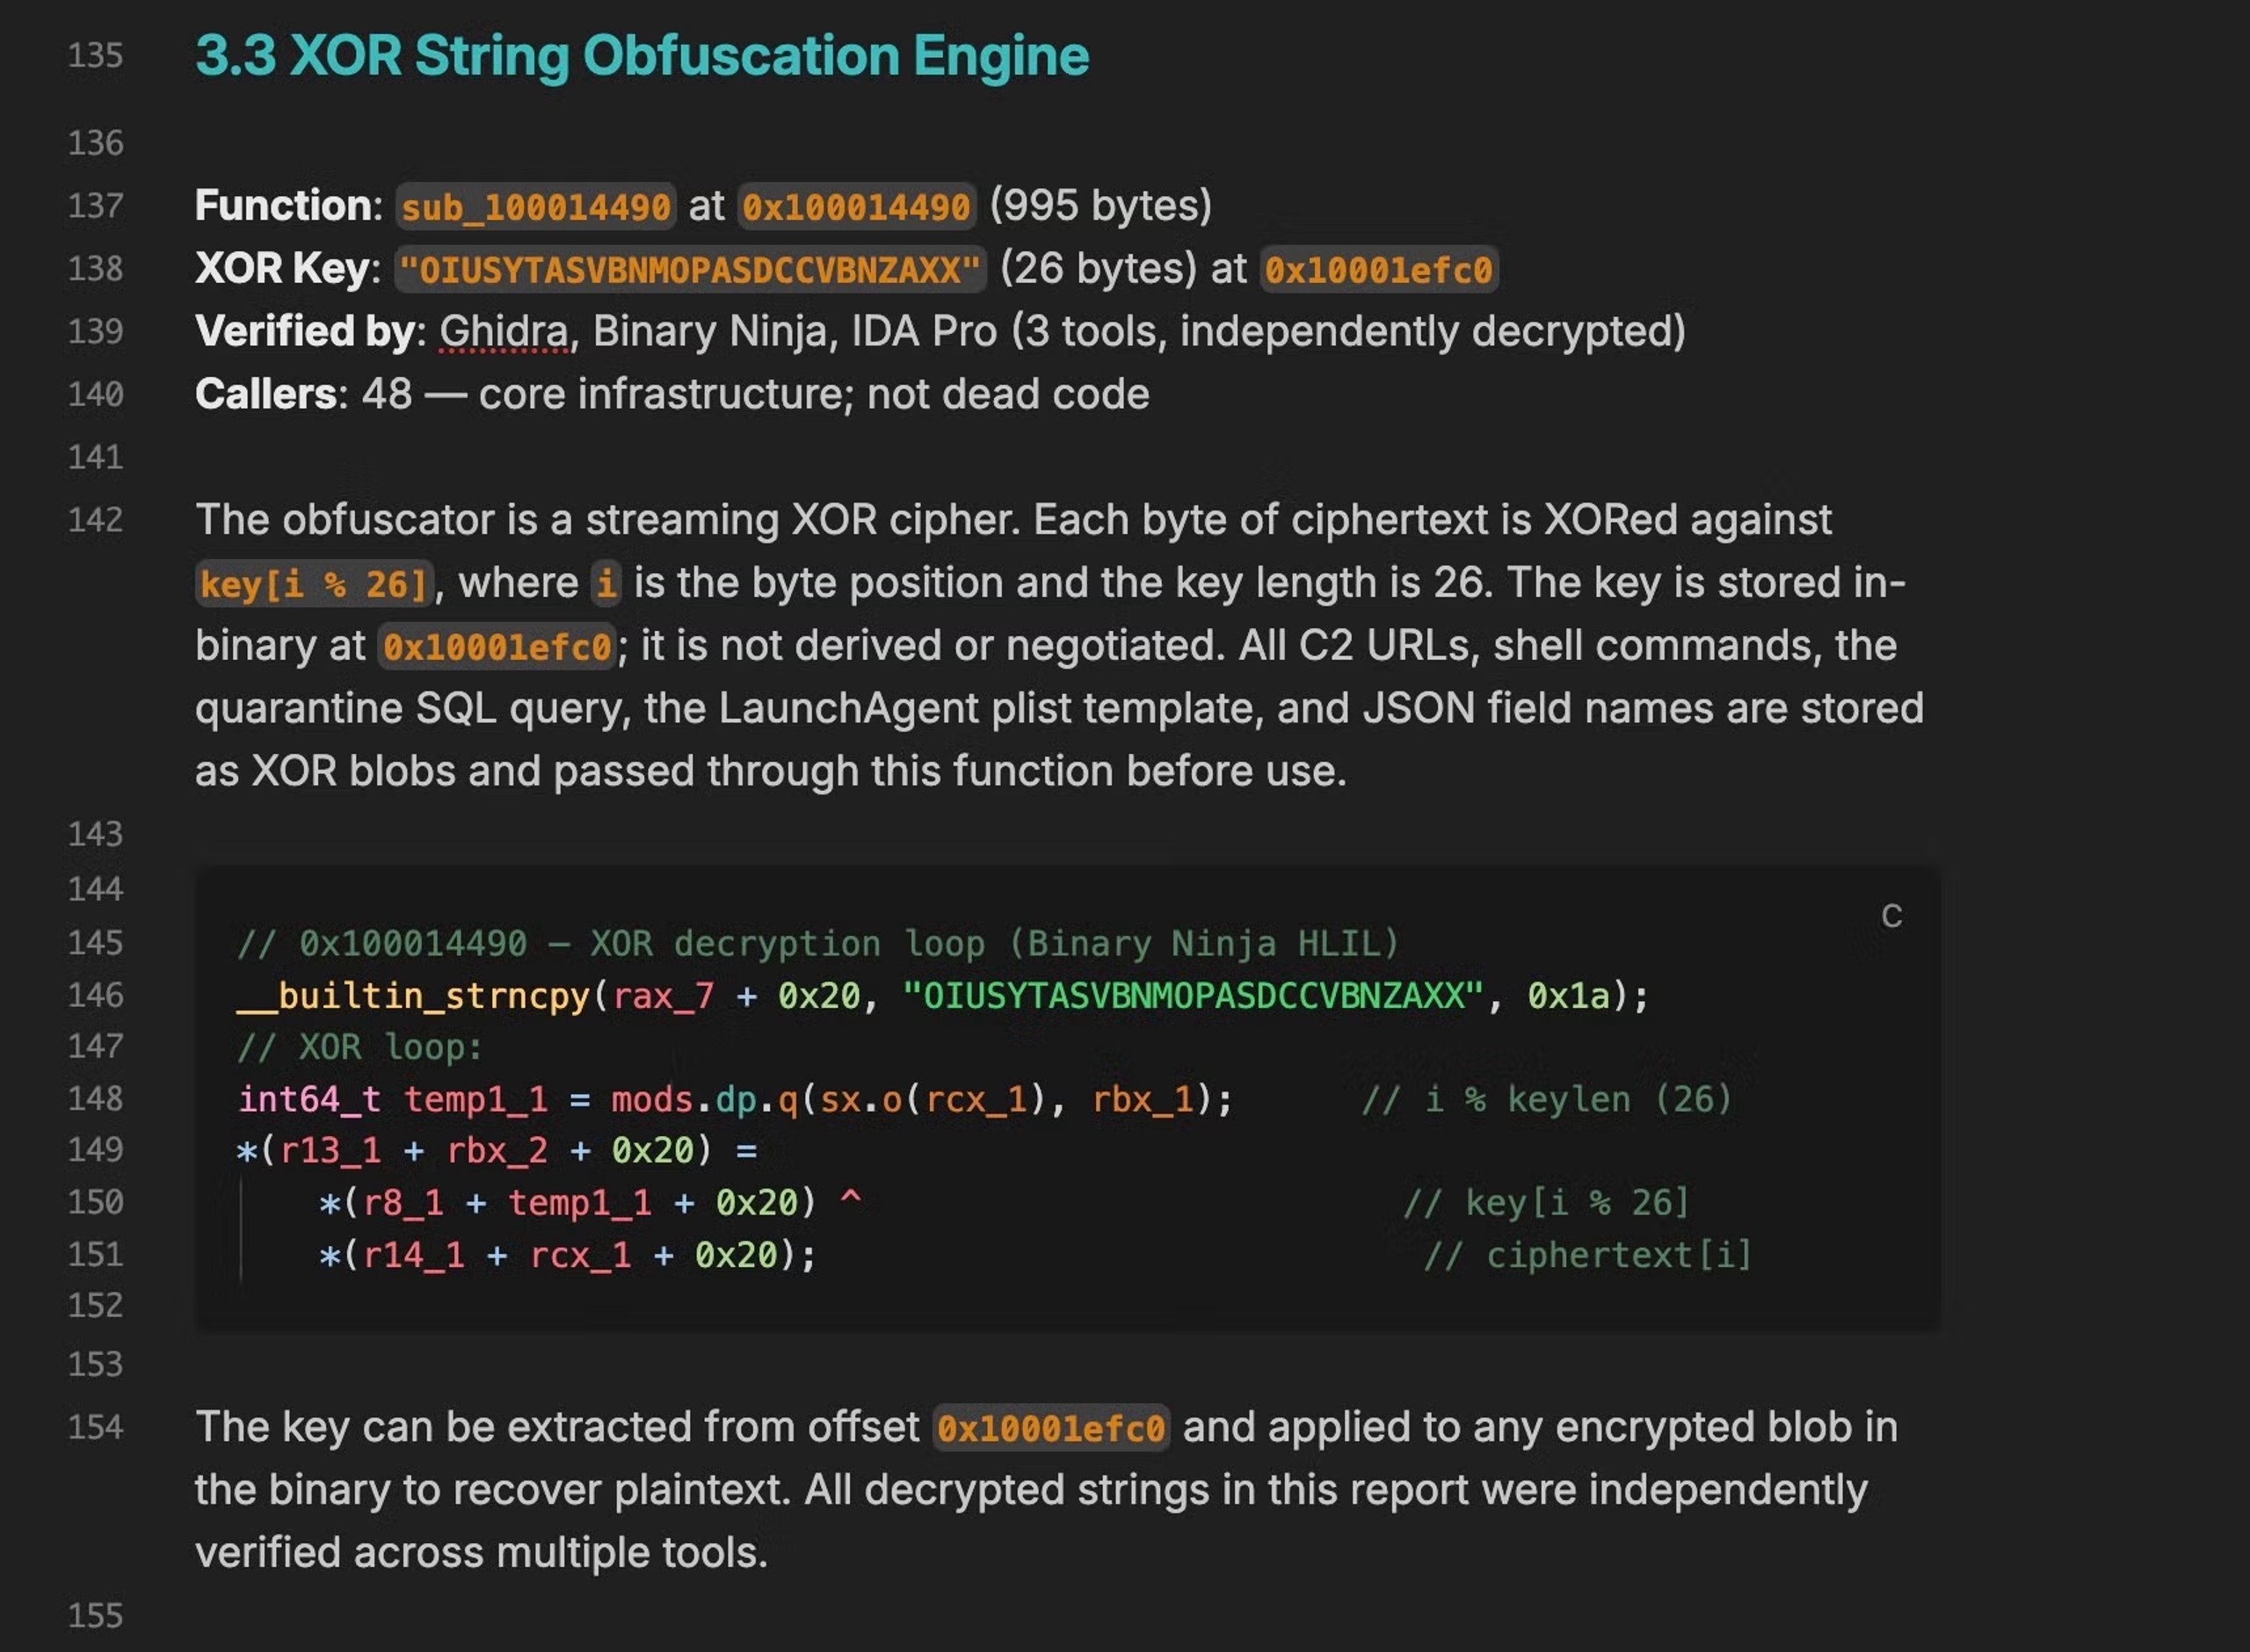Click the "Verified by" bold label
The width and height of the screenshot is (2250, 1652).
coord(304,332)
